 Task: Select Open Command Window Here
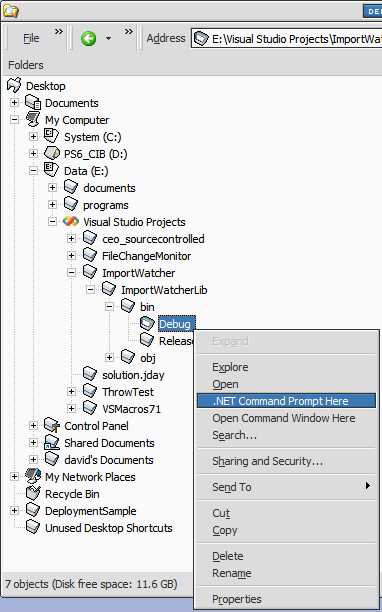click(x=286, y=418)
